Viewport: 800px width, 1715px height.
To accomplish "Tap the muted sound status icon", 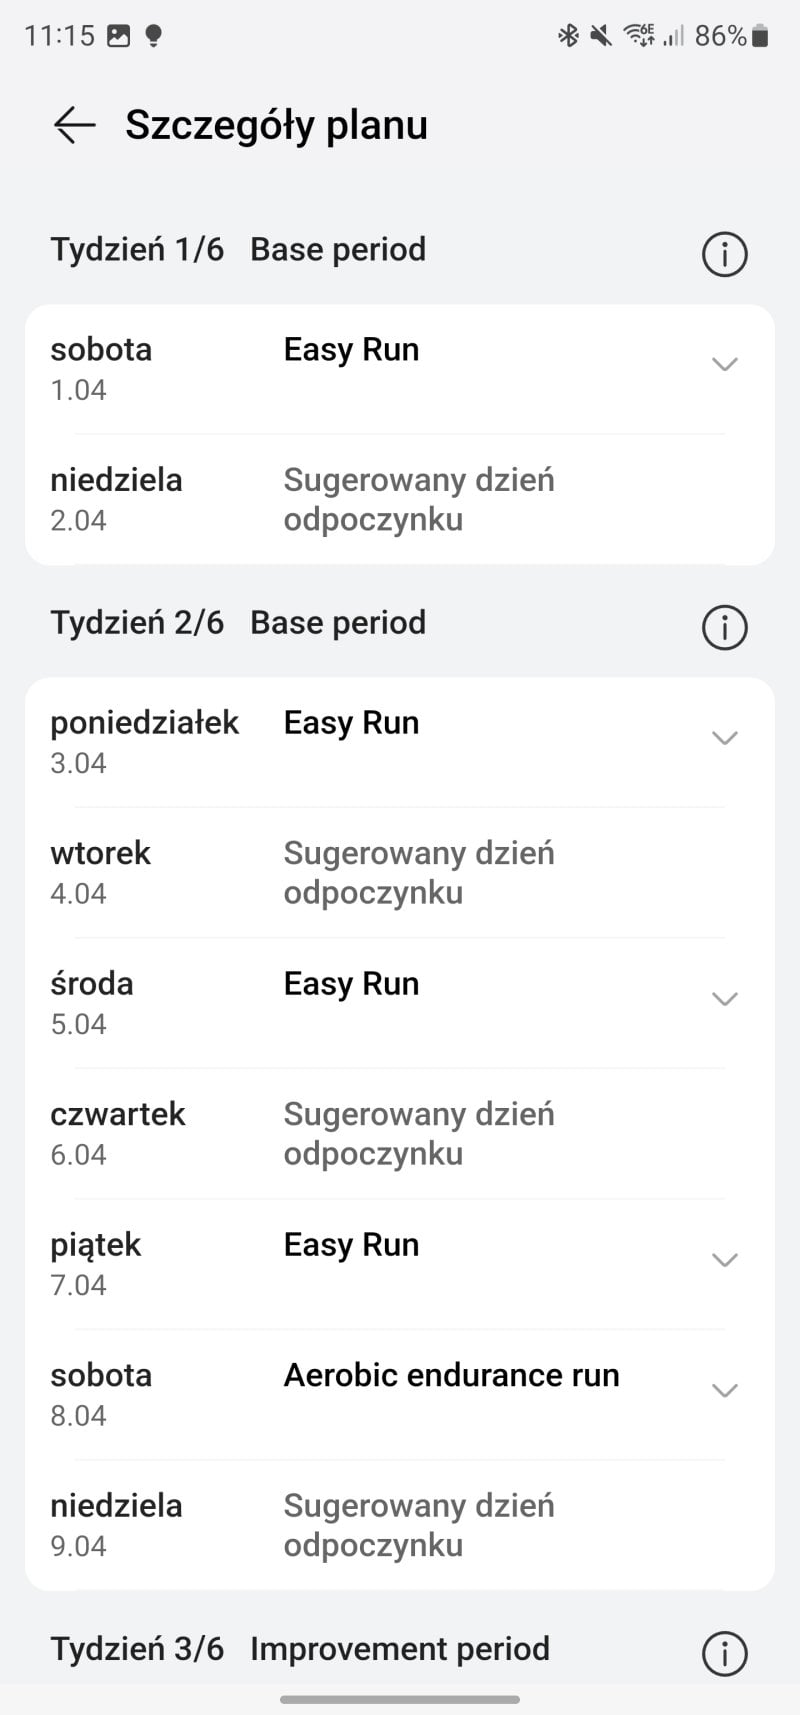I will point(600,36).
